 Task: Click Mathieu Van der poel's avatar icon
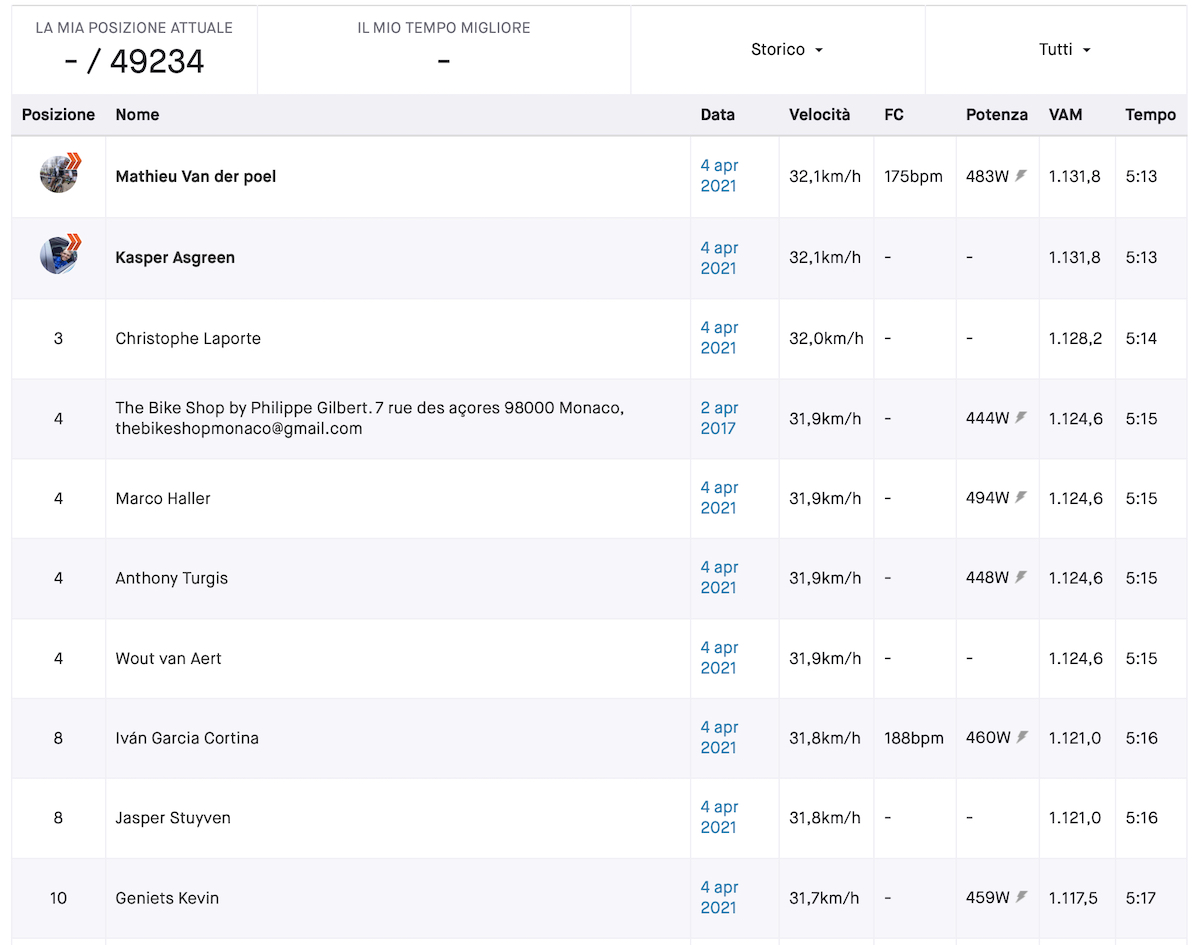pyautogui.click(x=59, y=175)
